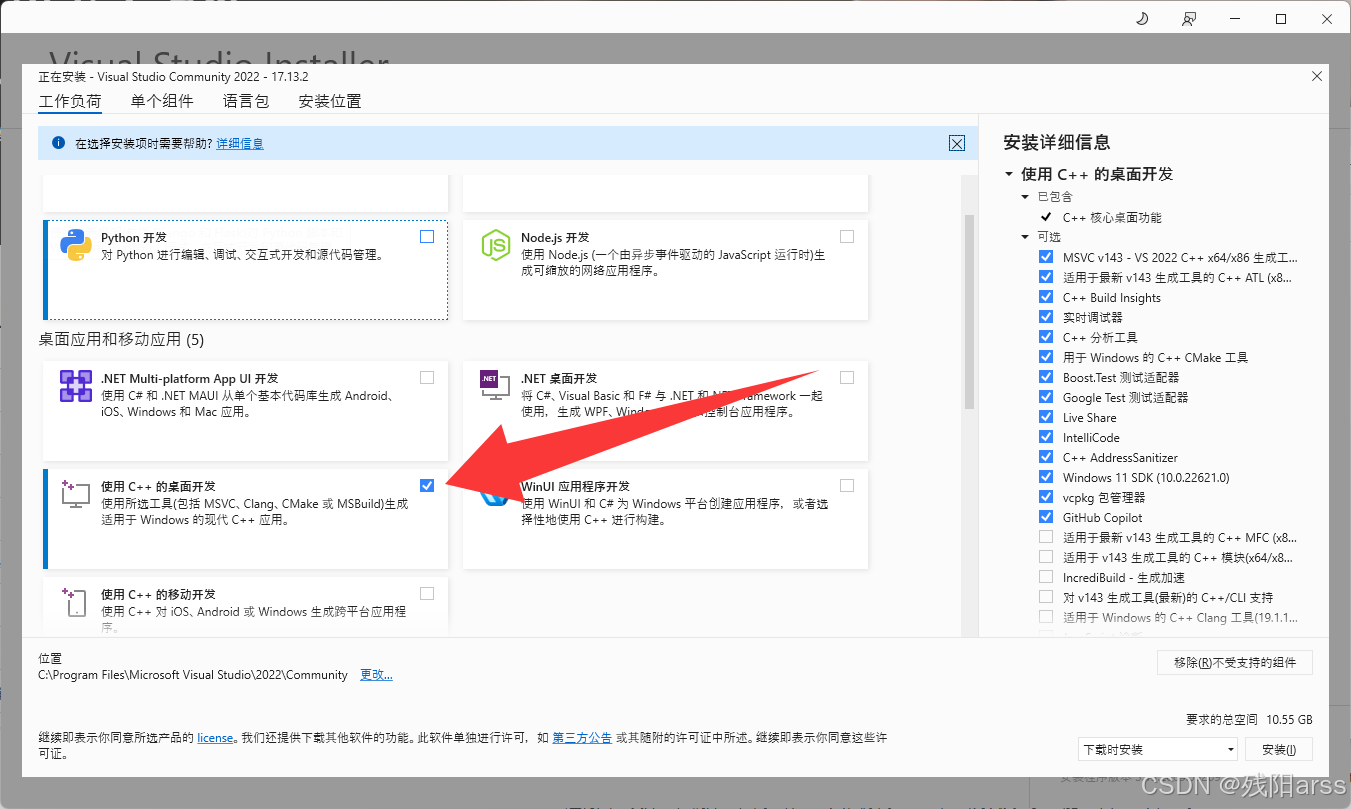
Task: Check the v143 C++ modules (x64/x86) option
Action: (x=1046, y=557)
